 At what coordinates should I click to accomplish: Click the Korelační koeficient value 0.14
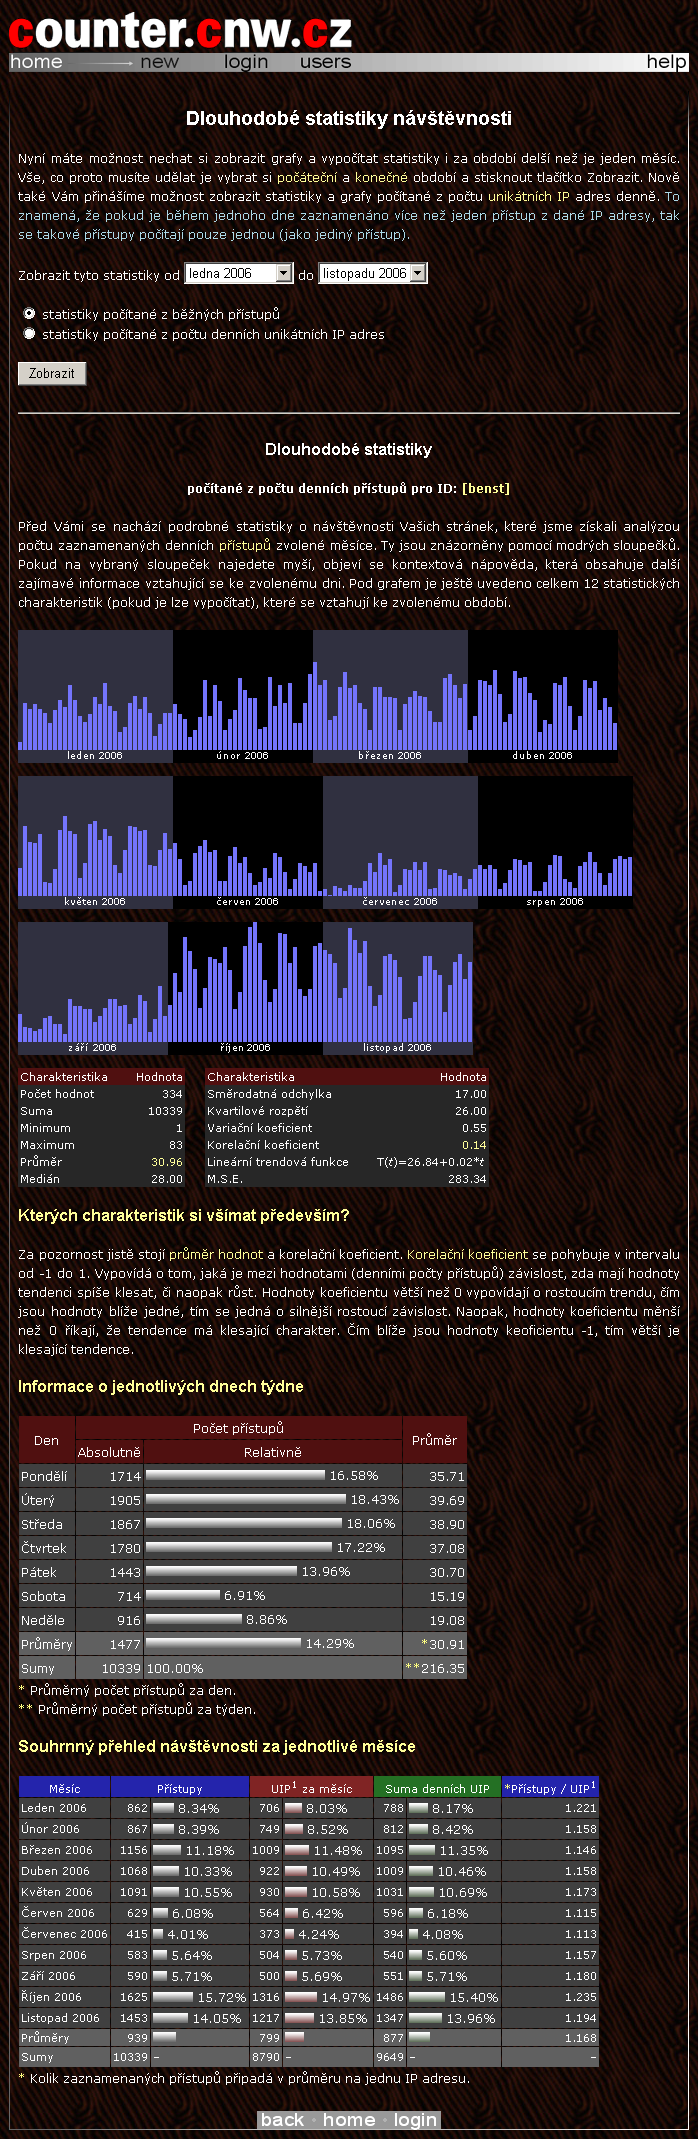[x=474, y=1145]
